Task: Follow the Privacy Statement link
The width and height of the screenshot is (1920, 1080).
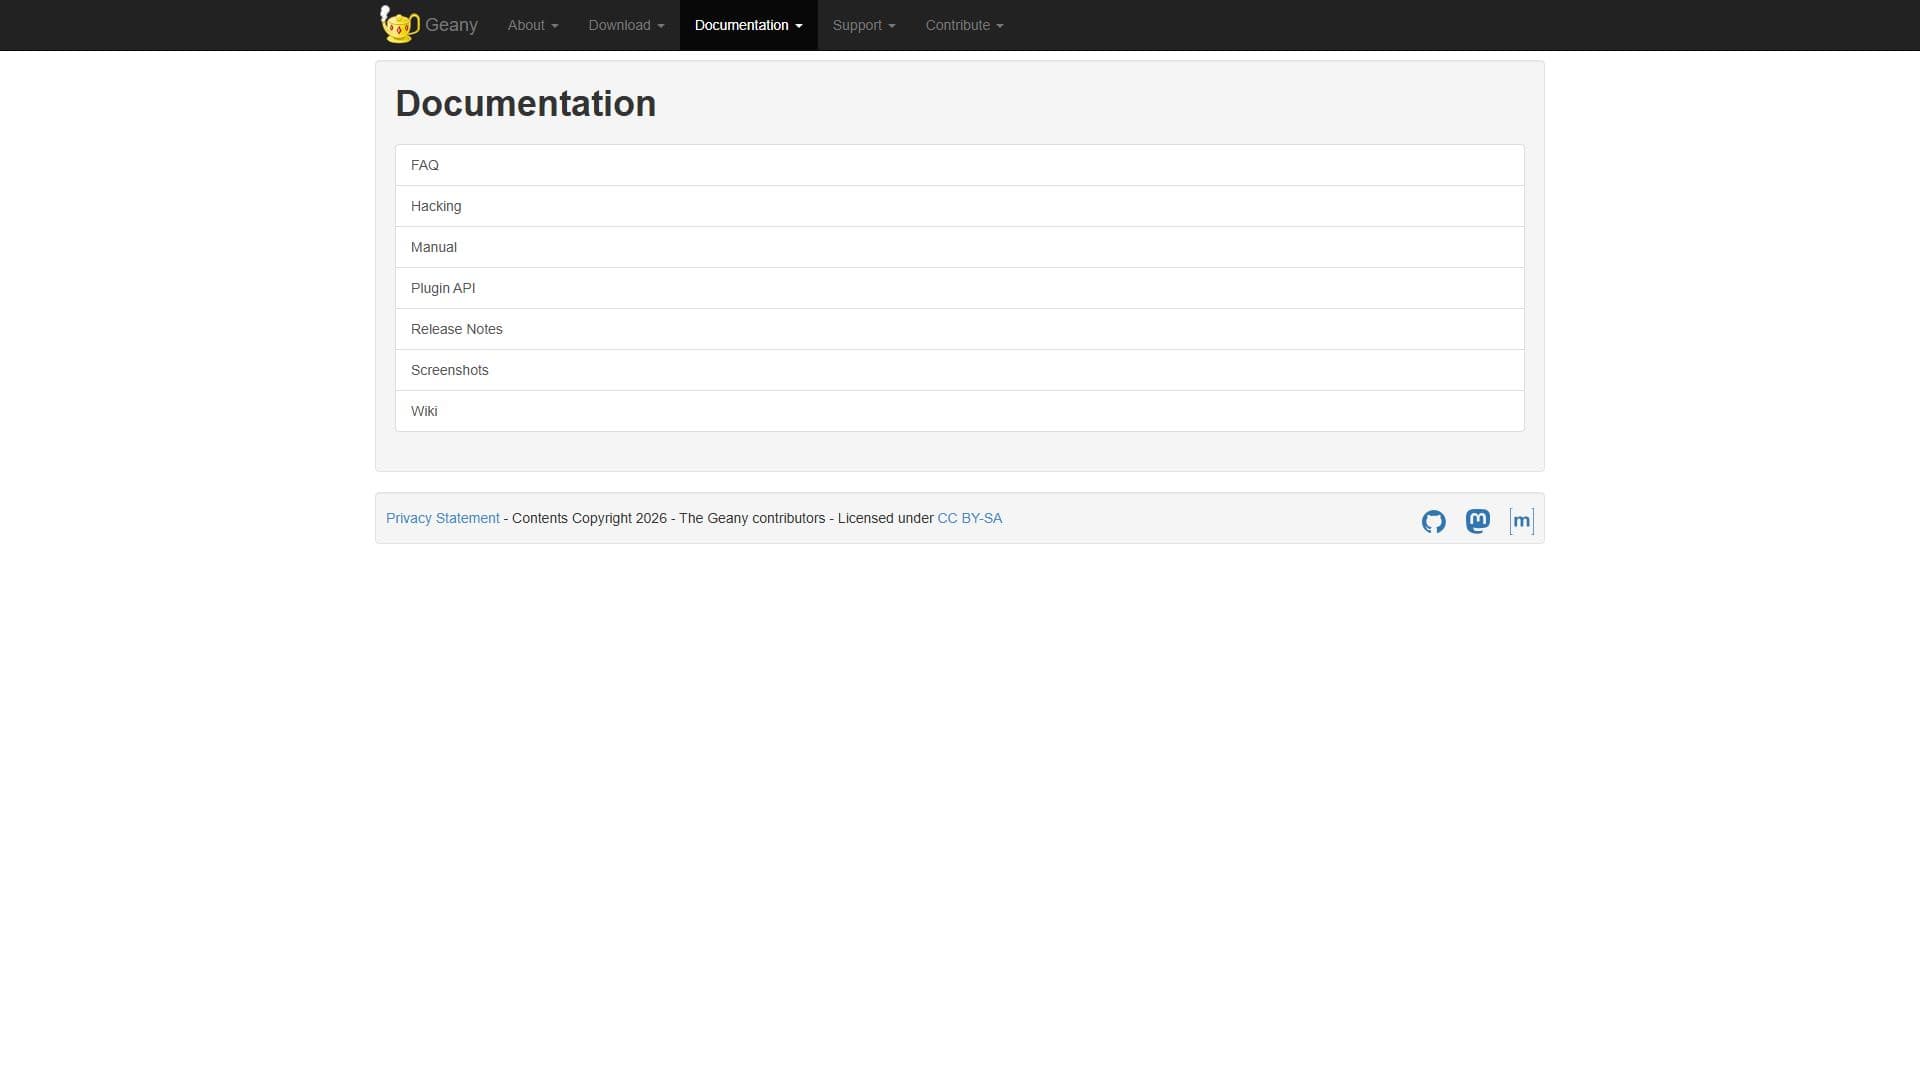Action: click(442, 518)
